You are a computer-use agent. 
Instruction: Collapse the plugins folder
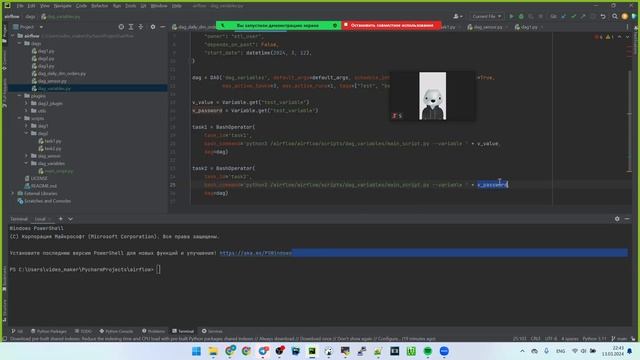click(x=19, y=96)
